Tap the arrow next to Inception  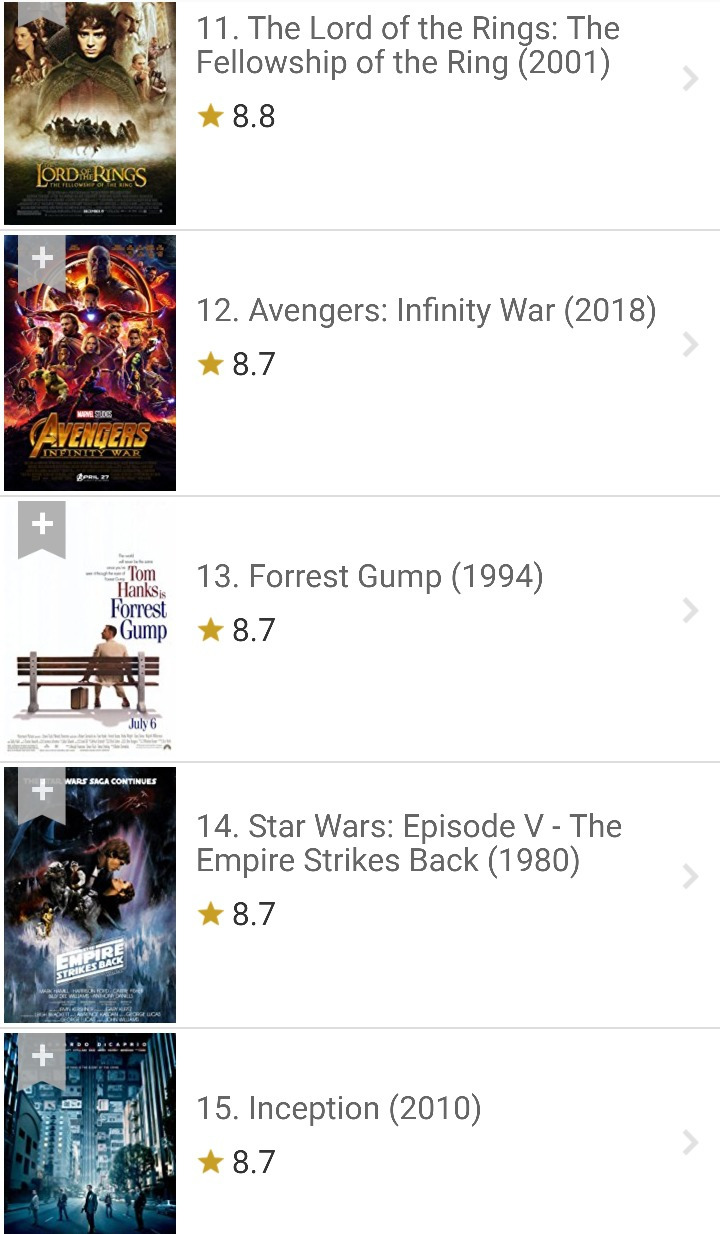coord(690,1143)
